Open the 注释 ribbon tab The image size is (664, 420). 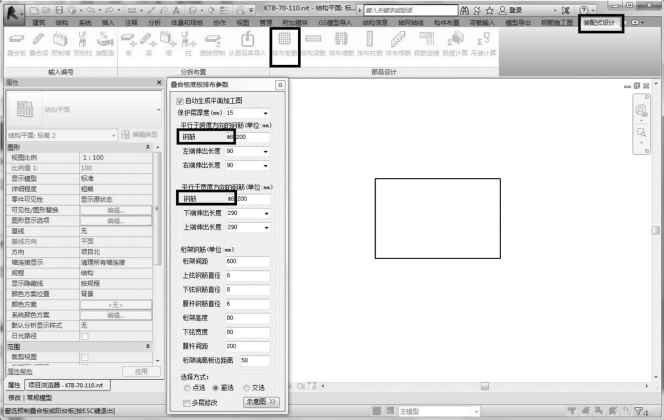click(131, 23)
